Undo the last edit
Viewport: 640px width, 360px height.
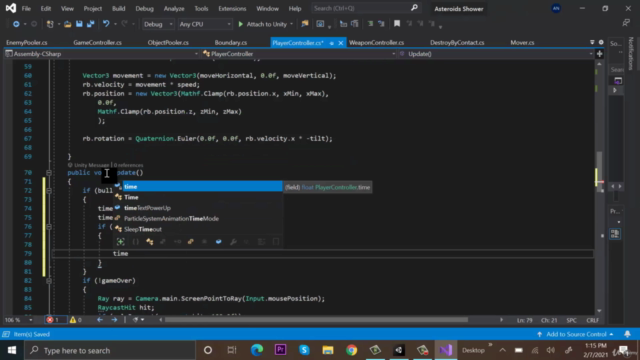tap(106, 24)
